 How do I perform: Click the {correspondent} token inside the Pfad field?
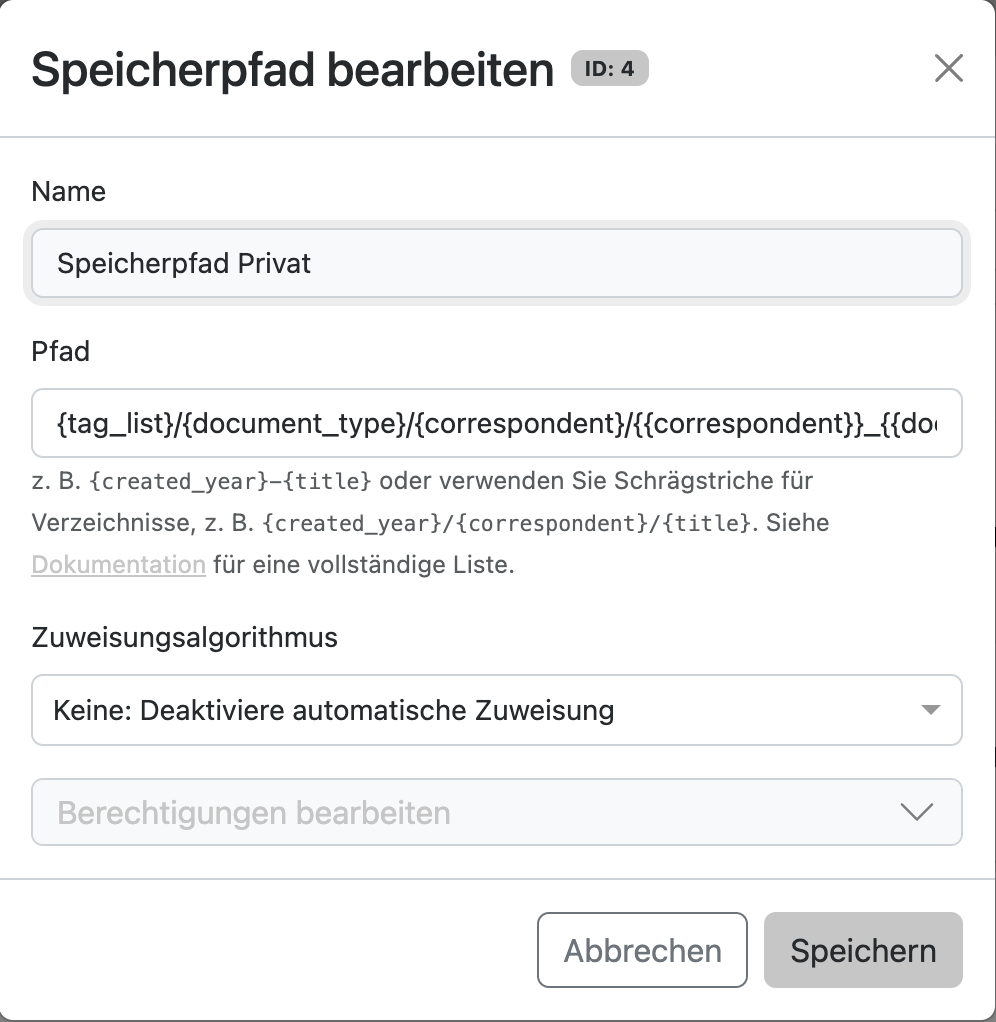point(520,424)
